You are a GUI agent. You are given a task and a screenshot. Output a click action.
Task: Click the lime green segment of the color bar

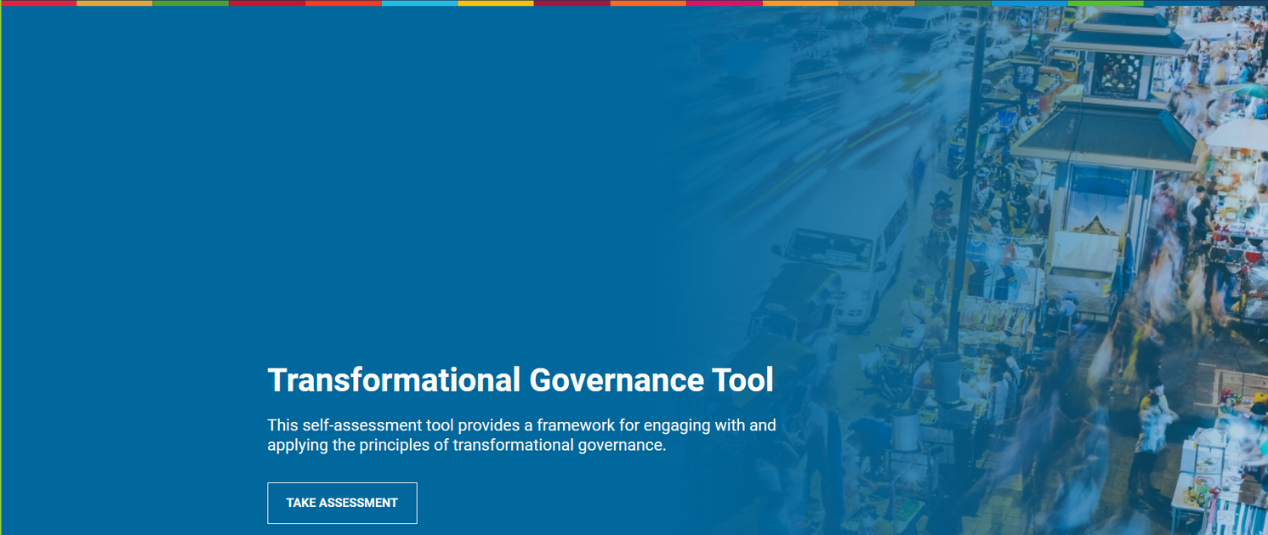pos(1105,3)
